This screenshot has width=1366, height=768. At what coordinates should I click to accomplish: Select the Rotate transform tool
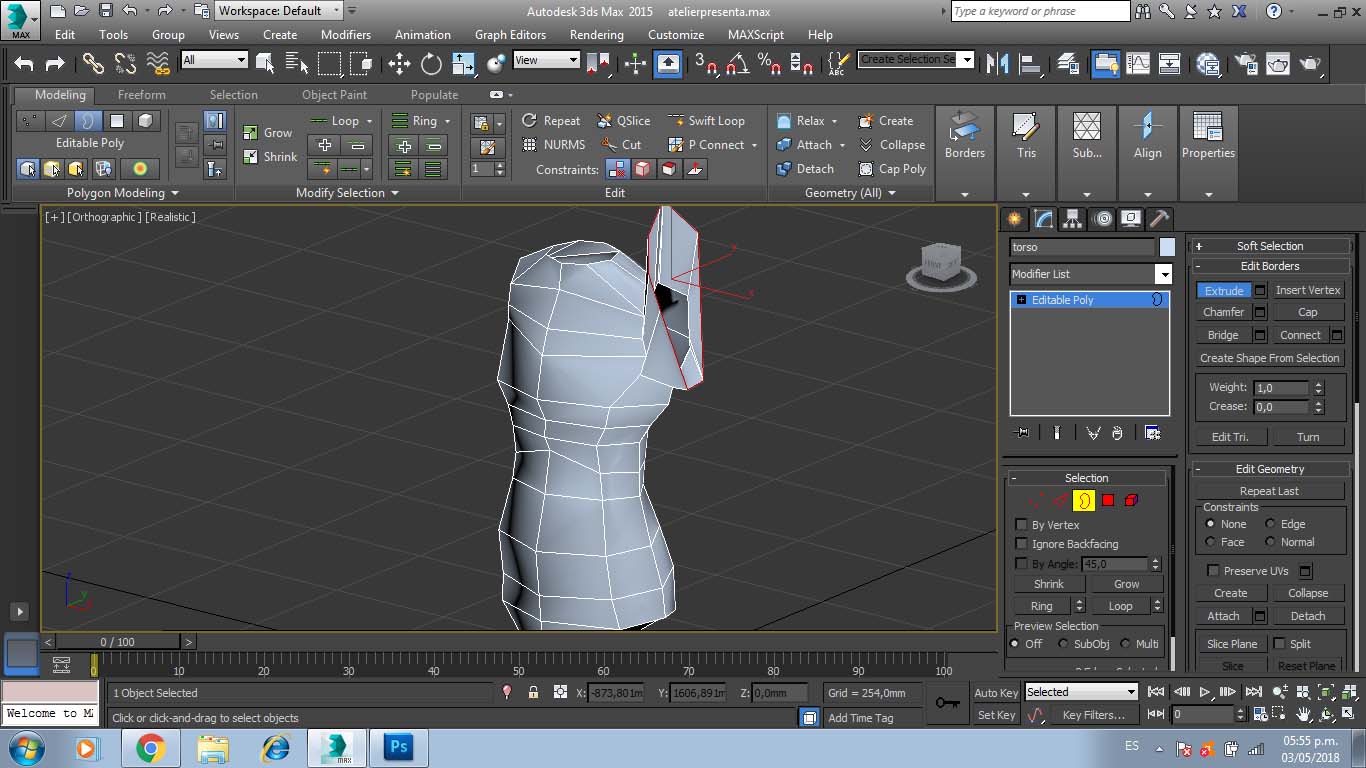point(431,64)
